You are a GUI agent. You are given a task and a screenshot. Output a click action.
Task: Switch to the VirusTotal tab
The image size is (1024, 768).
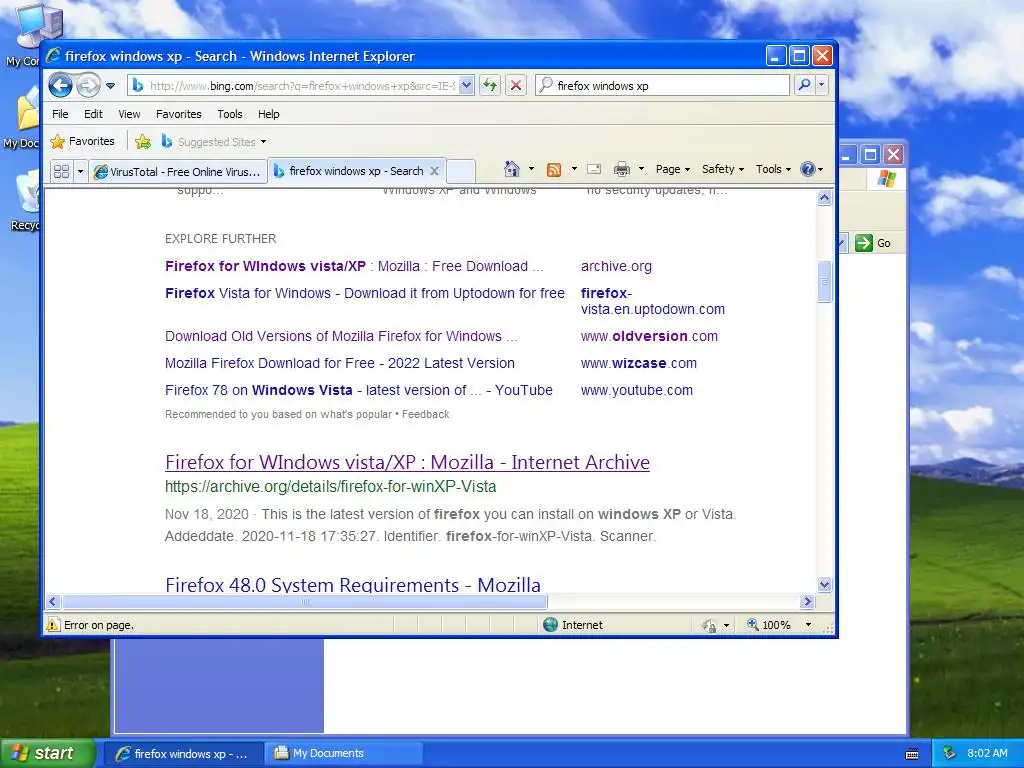178,172
